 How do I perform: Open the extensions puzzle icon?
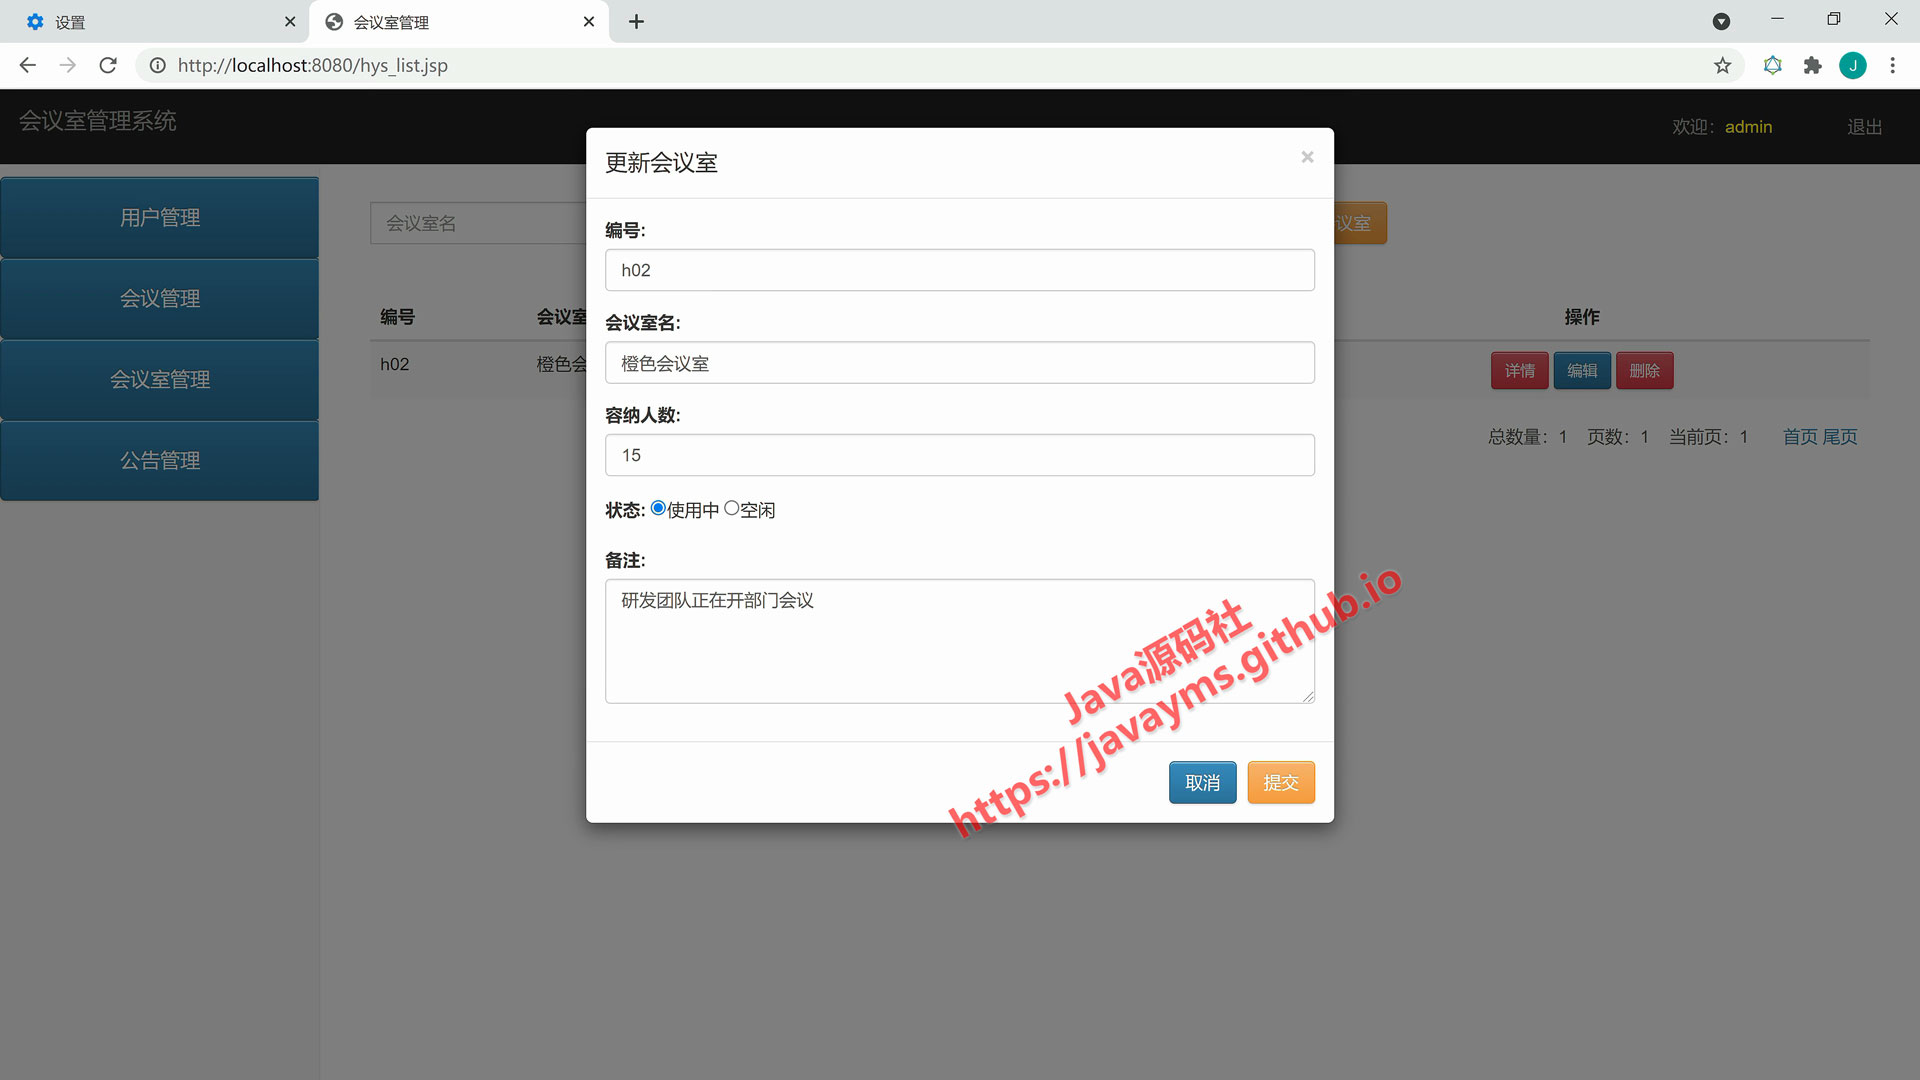click(x=1812, y=65)
